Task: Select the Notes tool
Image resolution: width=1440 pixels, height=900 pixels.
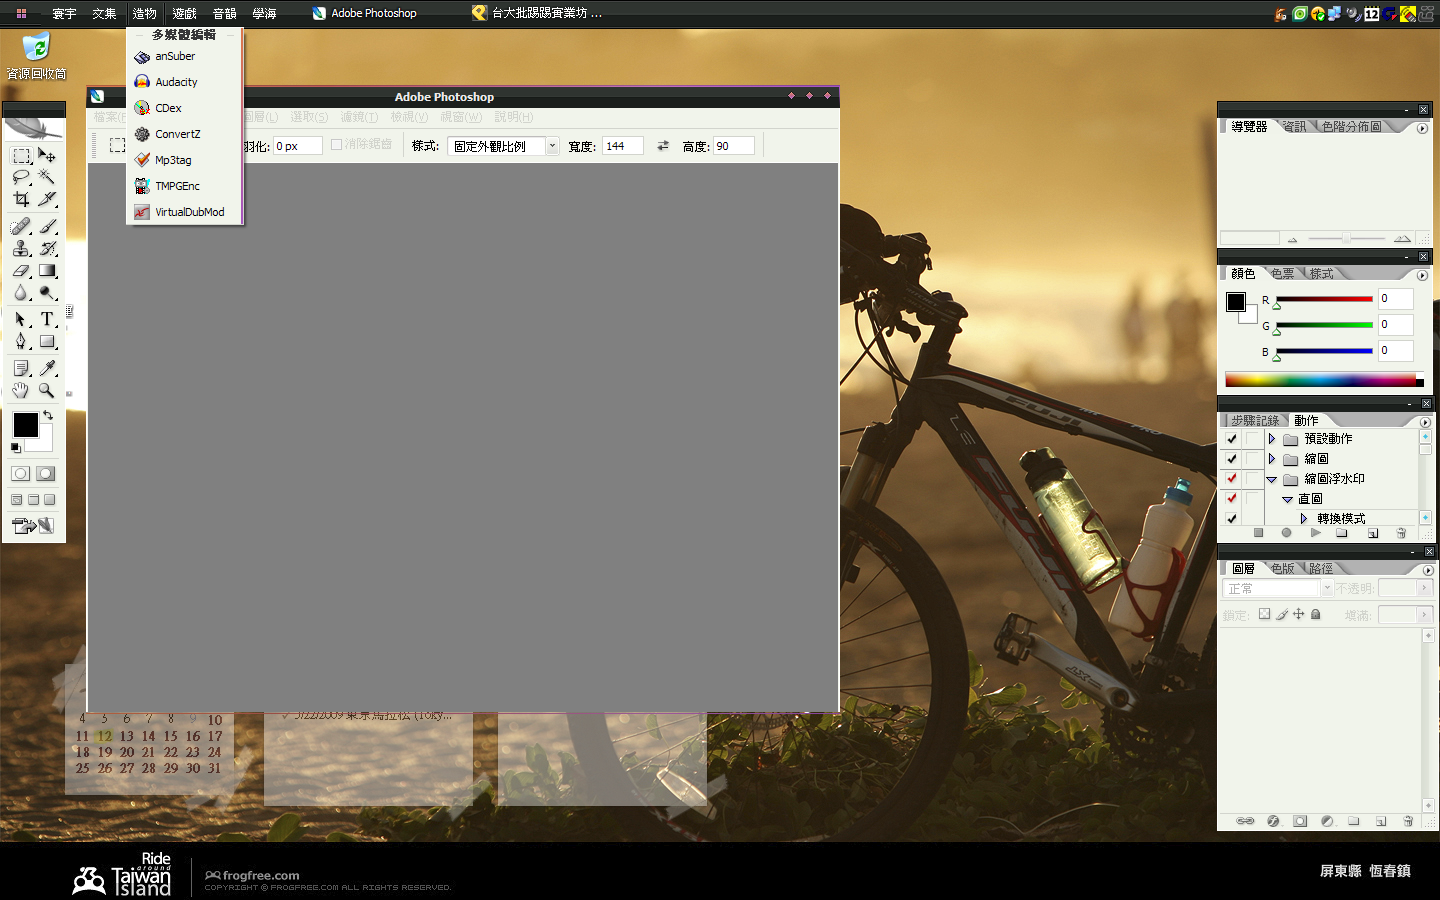Action: tap(21, 368)
